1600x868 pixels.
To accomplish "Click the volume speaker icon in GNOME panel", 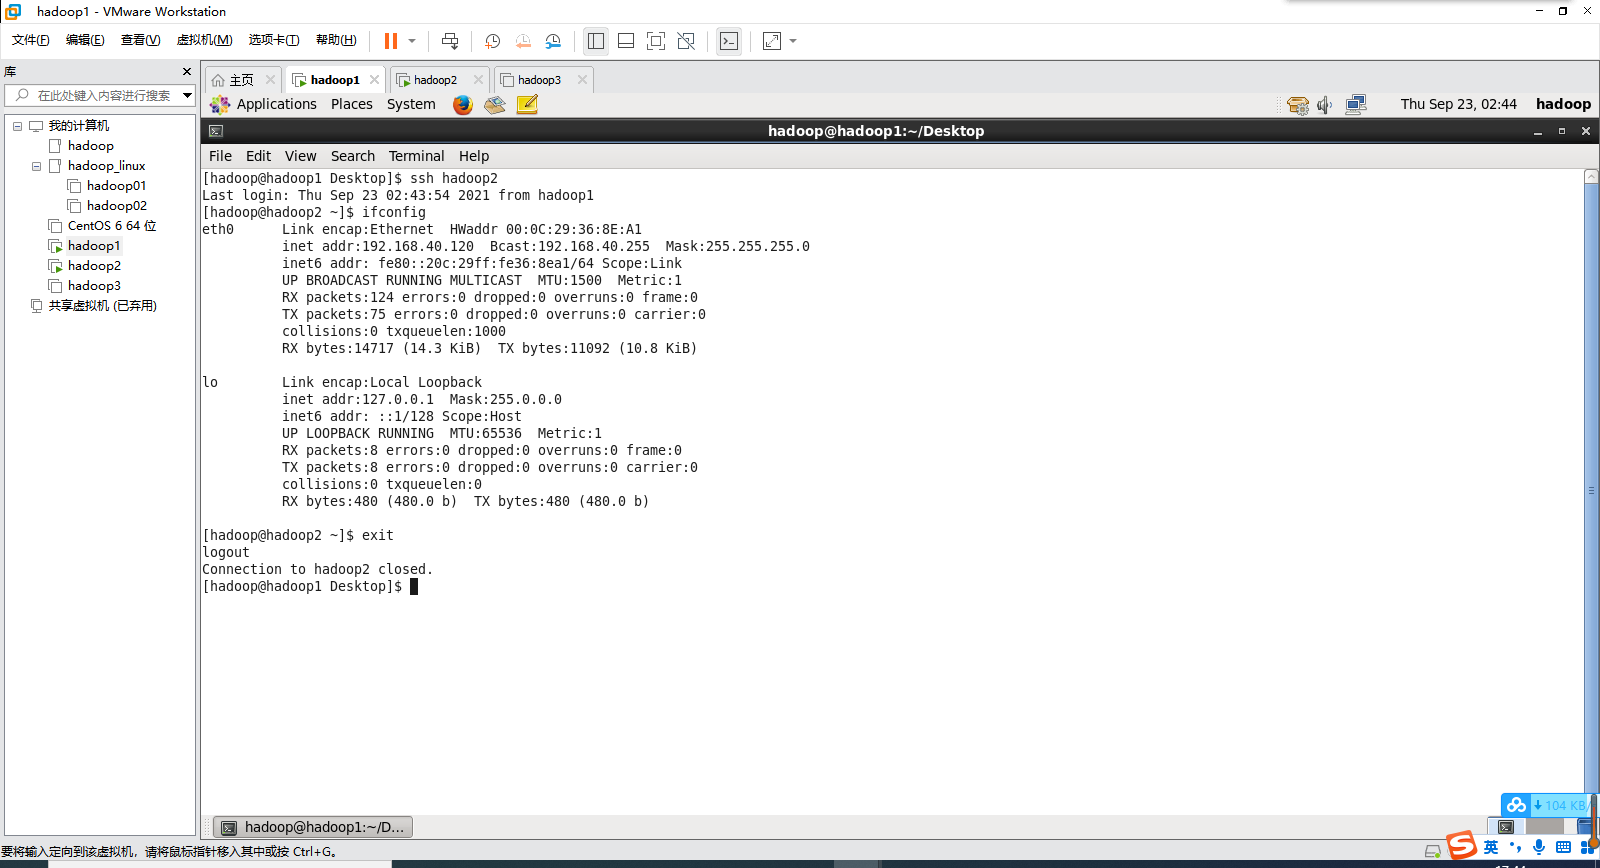I will 1325,105.
